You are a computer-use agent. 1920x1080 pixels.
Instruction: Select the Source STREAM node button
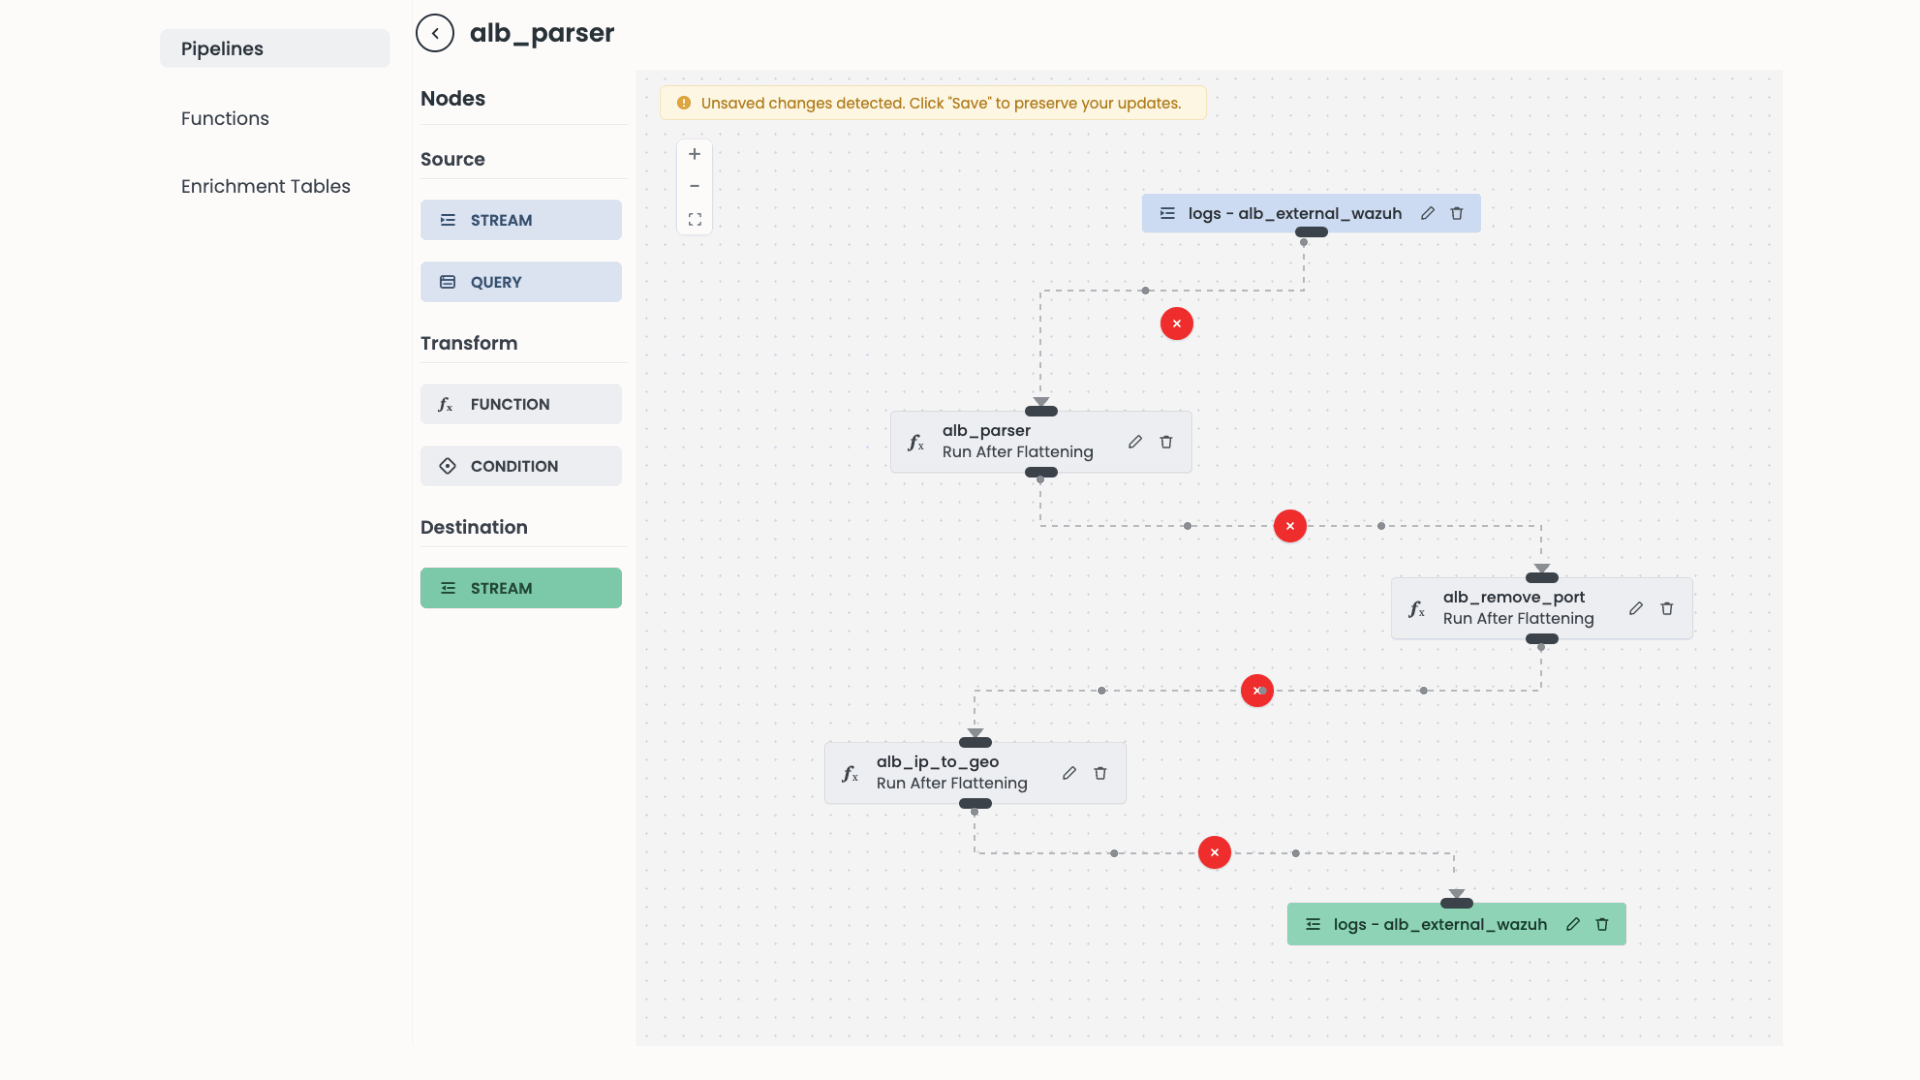tap(521, 220)
